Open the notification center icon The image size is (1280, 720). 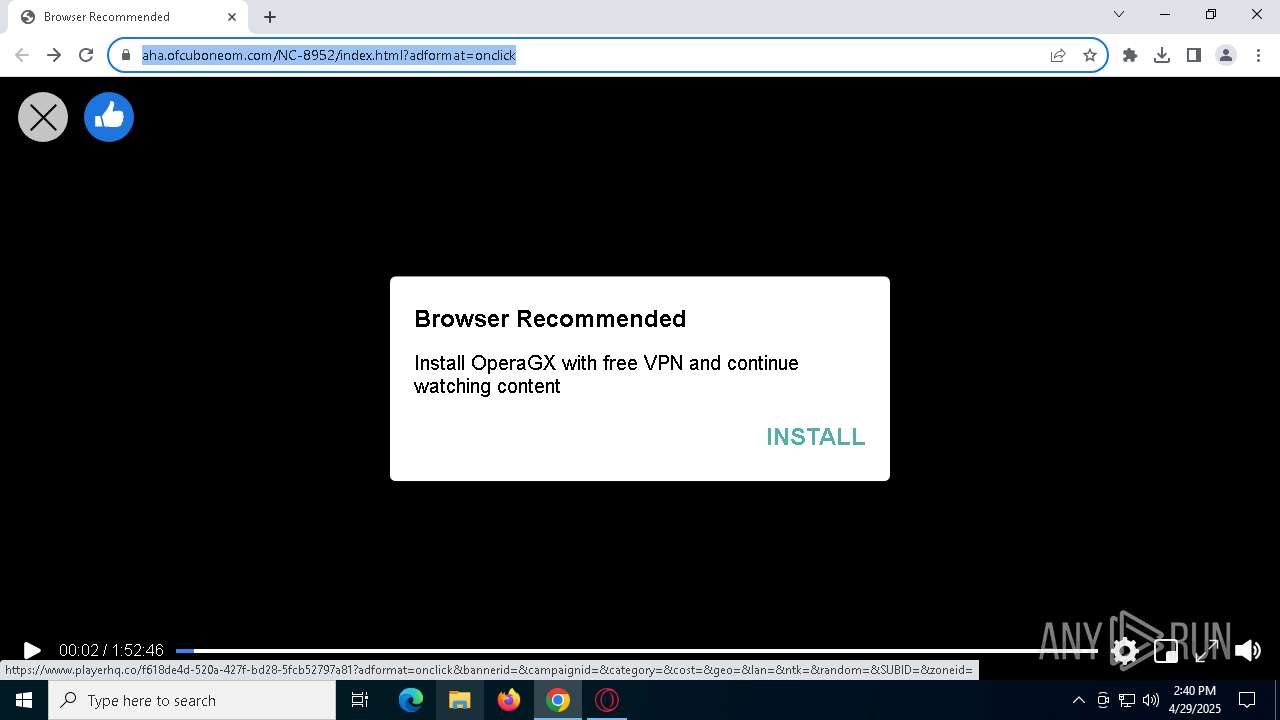click(x=1248, y=700)
